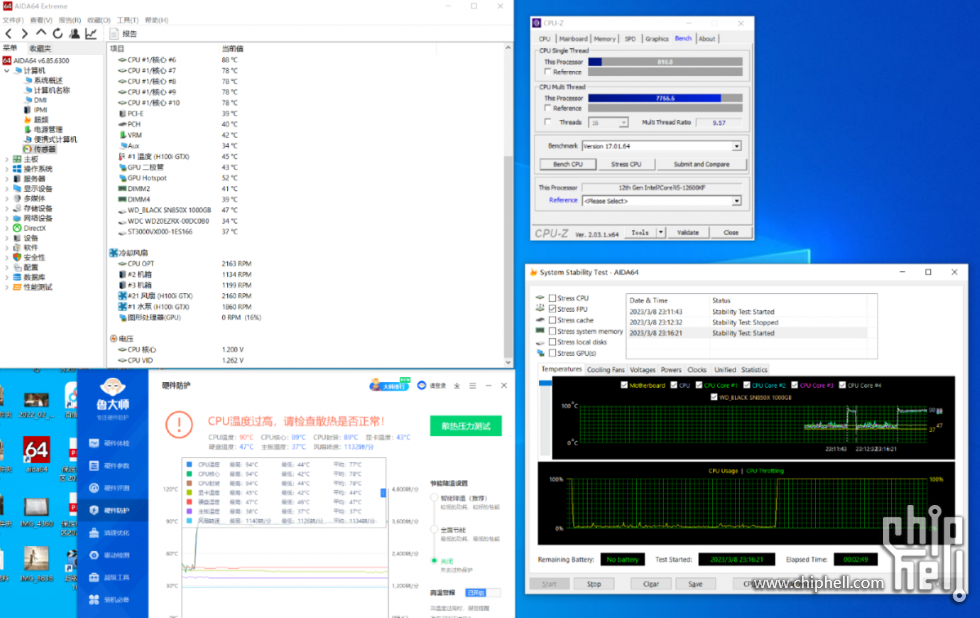Enable Stress system memory checkbox

[x=552, y=331]
